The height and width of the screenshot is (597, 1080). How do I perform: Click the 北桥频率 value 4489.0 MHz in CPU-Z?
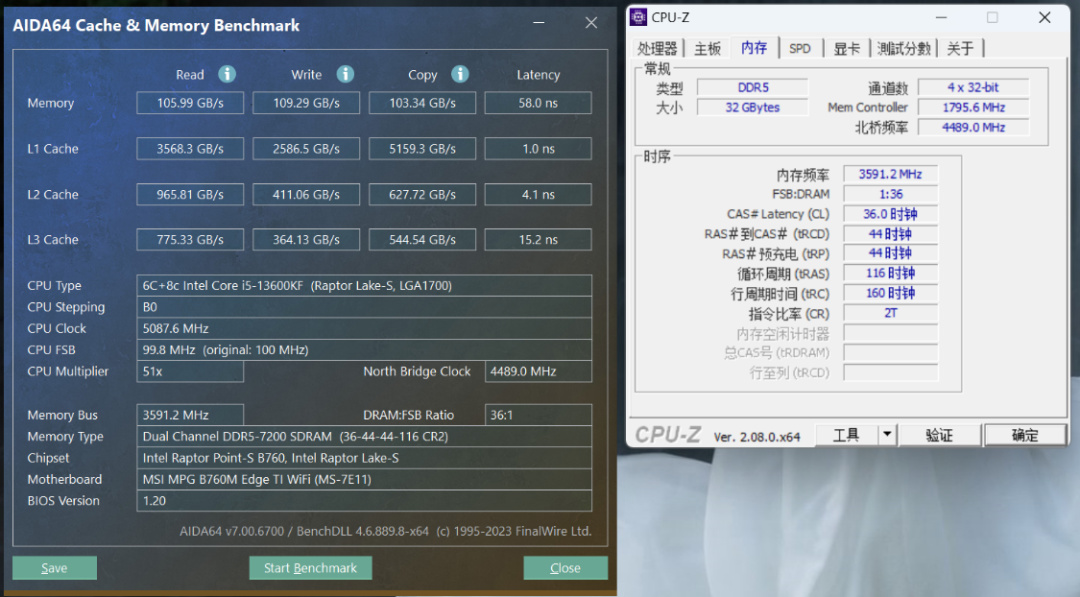[x=973, y=127]
